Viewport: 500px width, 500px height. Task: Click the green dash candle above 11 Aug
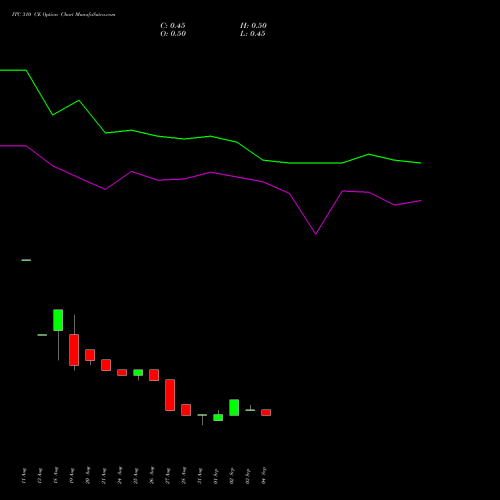(26, 260)
